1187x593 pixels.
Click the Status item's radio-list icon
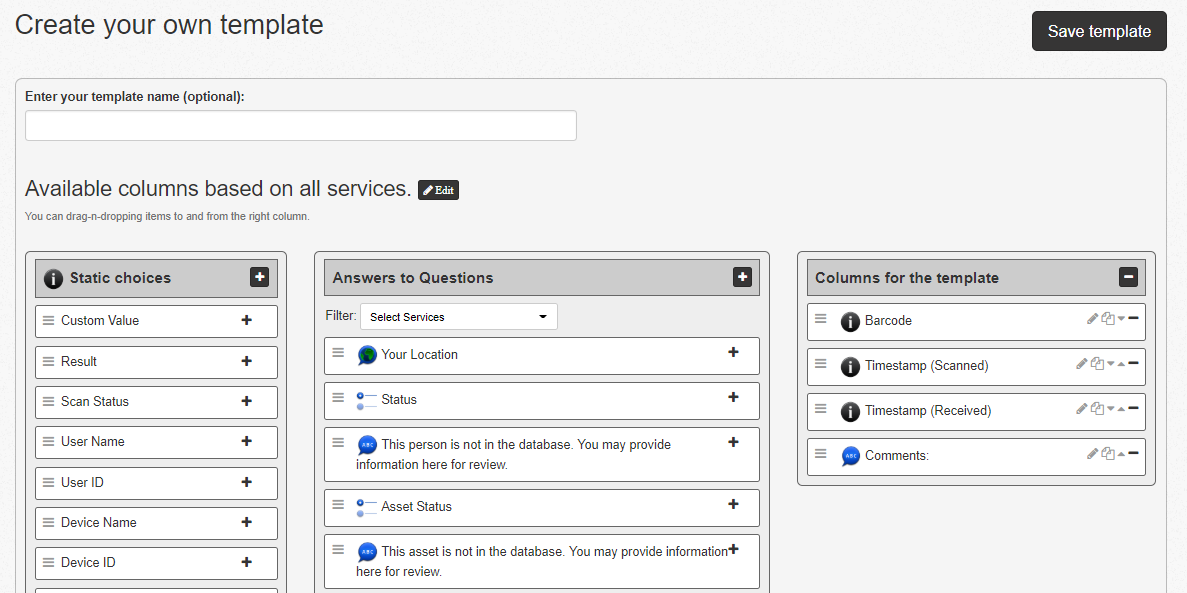click(366, 401)
